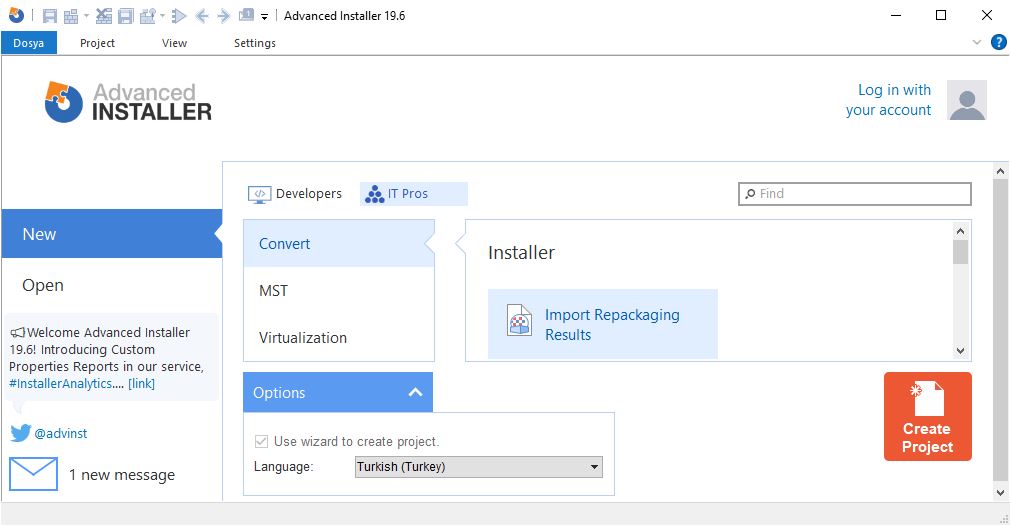Open the Dosya menu tab
This screenshot has width=1011, height=526.
click(x=28, y=43)
